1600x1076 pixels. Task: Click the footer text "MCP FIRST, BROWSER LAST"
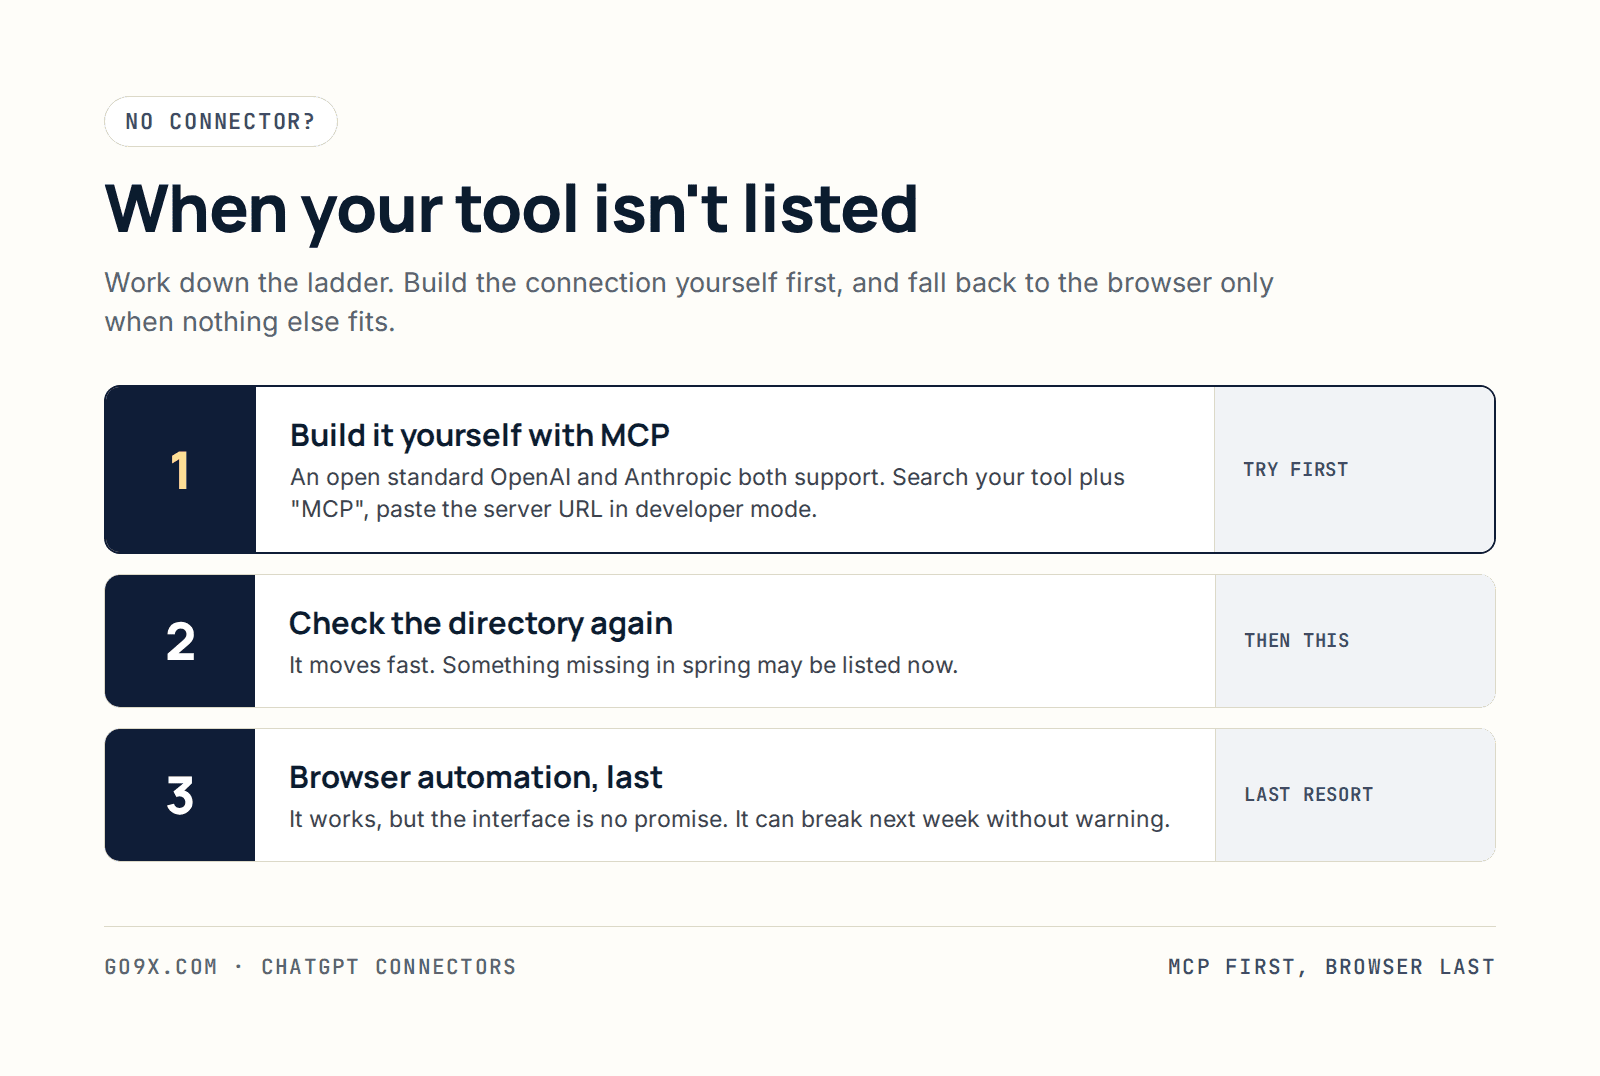tap(1331, 967)
